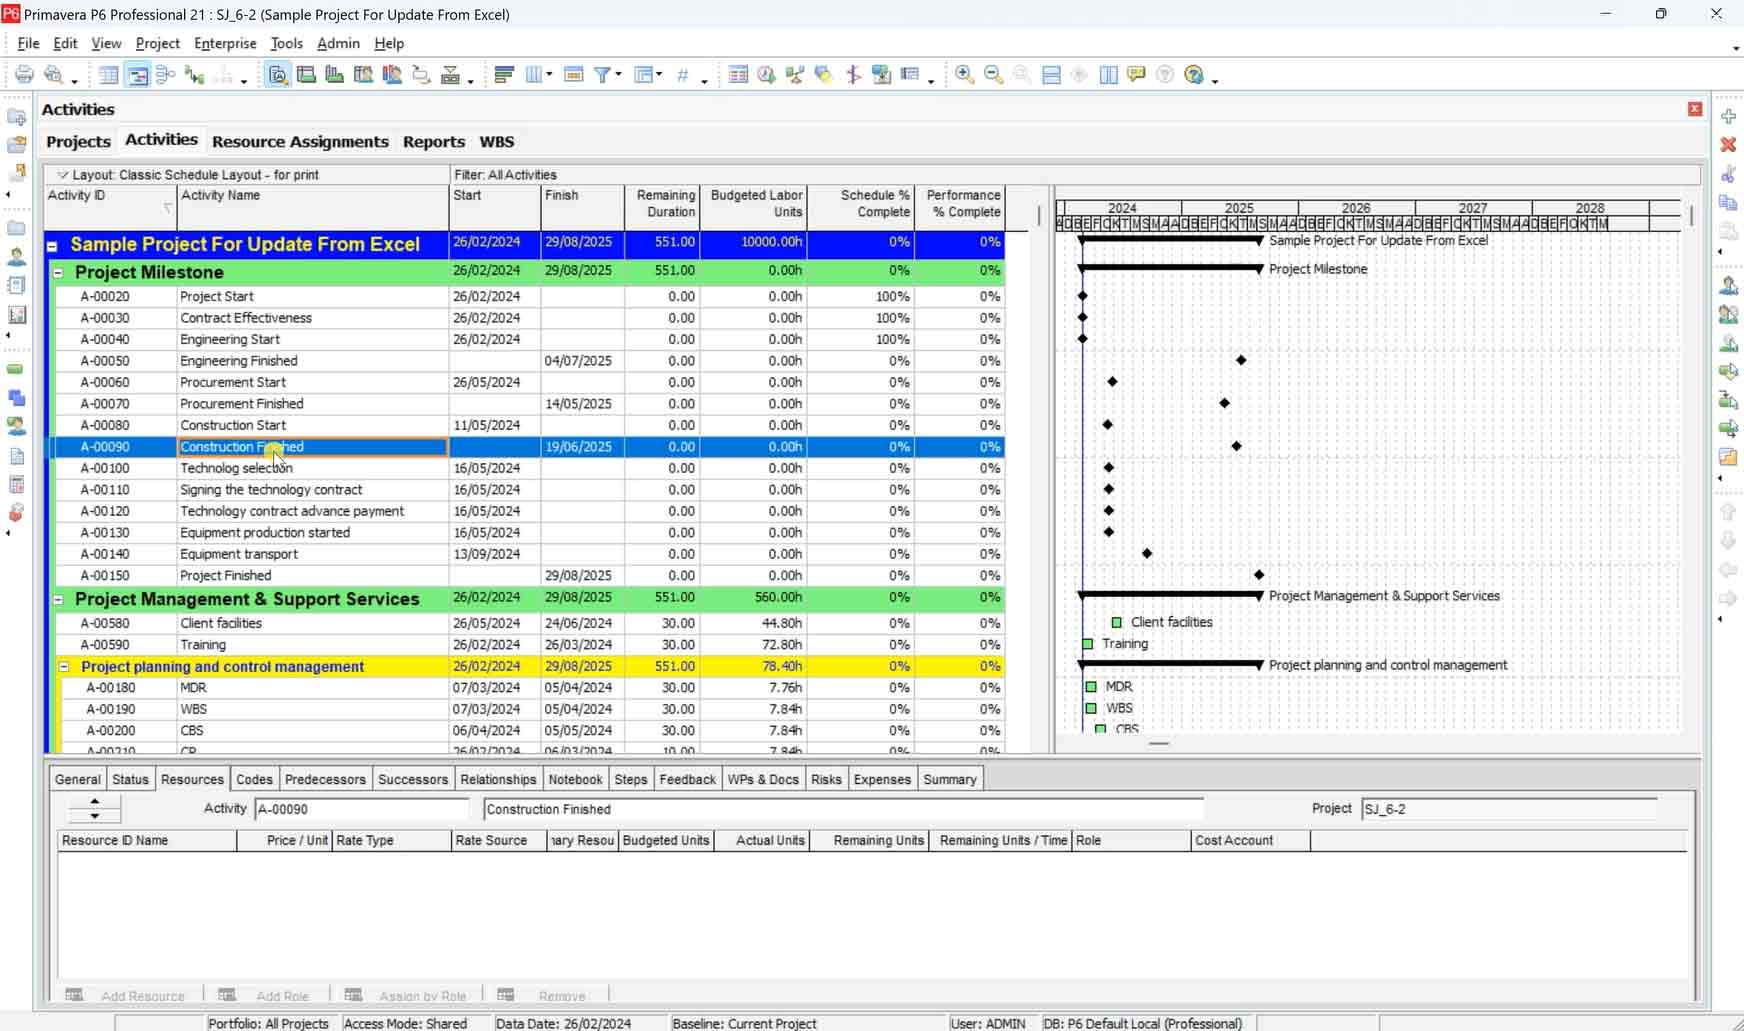
Task: Open the Columns dropdown arrow
Action: (x=549, y=75)
